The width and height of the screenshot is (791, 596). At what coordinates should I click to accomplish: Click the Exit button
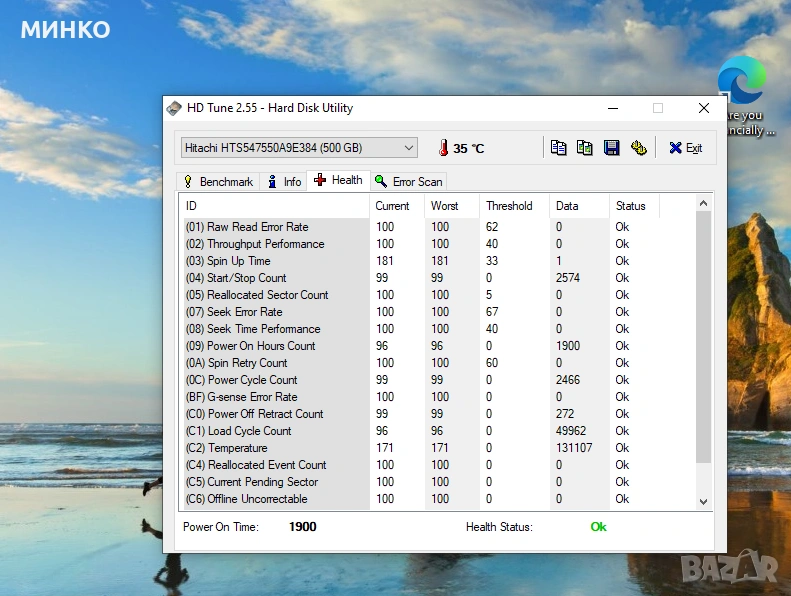pos(686,148)
